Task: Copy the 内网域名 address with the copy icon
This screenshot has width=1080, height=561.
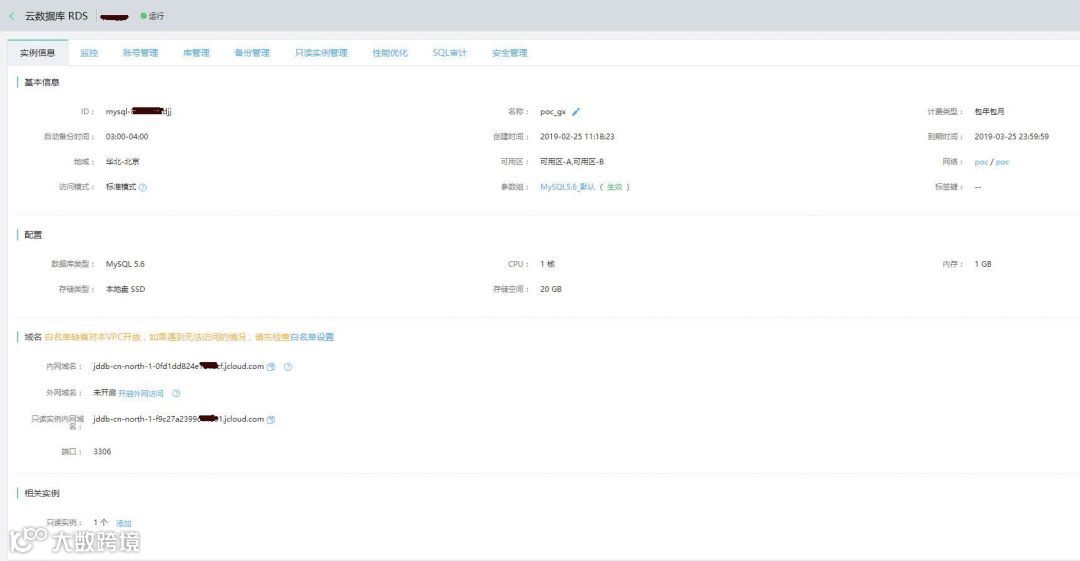Action: [x=271, y=367]
